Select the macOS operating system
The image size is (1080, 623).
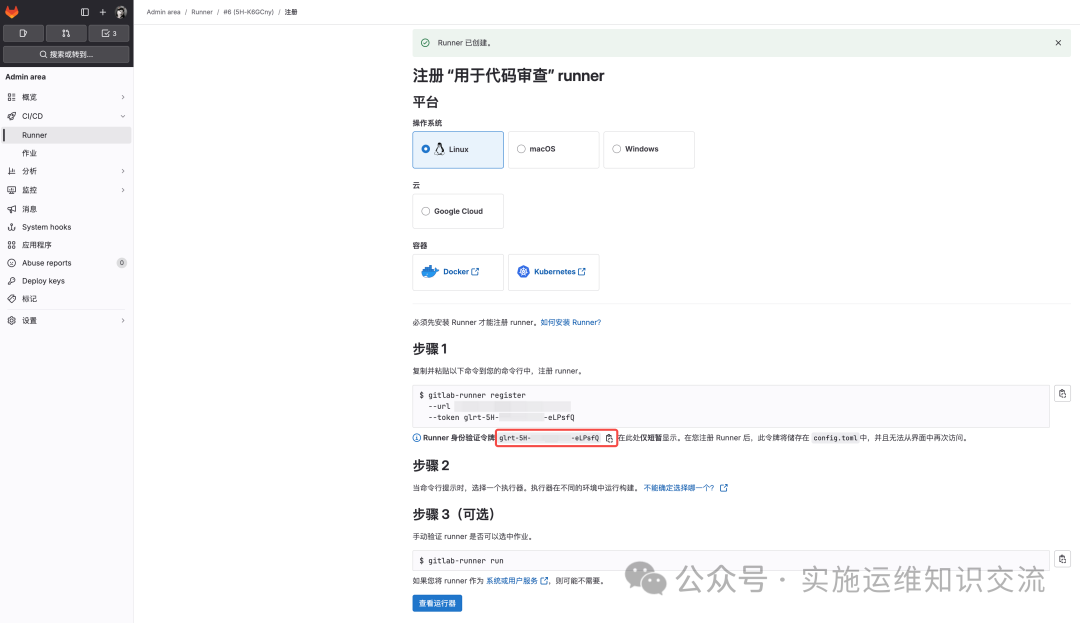tap(553, 149)
